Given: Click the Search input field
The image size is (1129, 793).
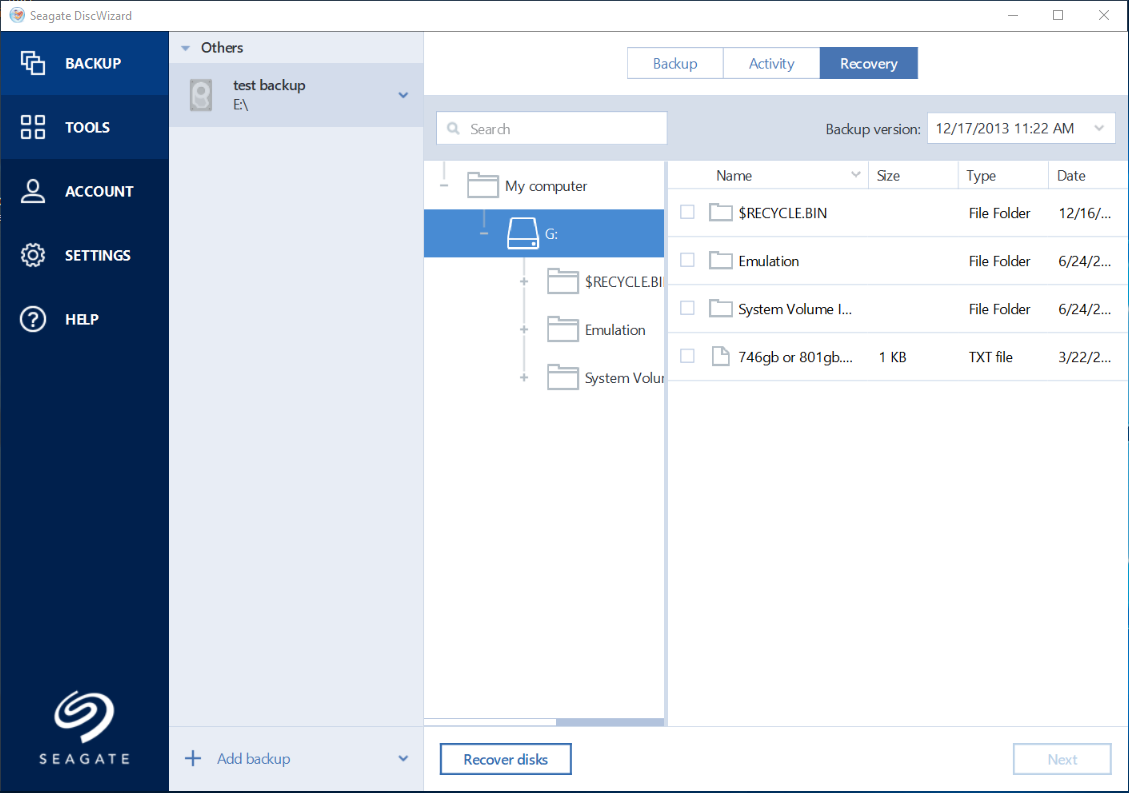Looking at the screenshot, I should click(552, 128).
